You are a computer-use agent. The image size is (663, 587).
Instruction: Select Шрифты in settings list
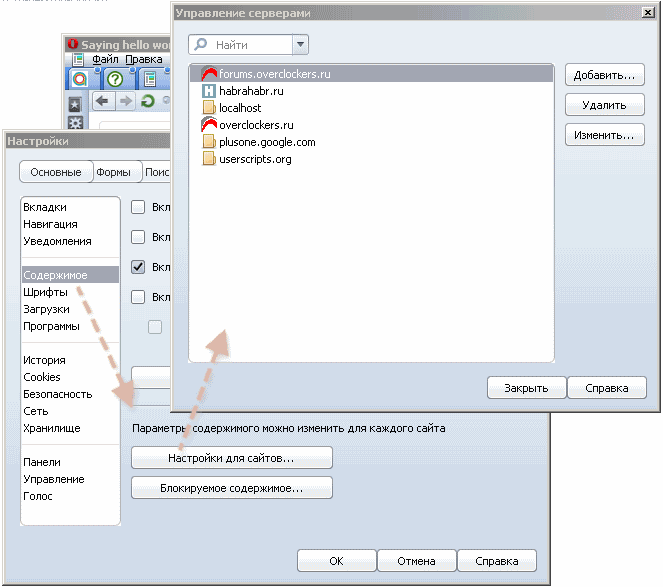coord(70,292)
